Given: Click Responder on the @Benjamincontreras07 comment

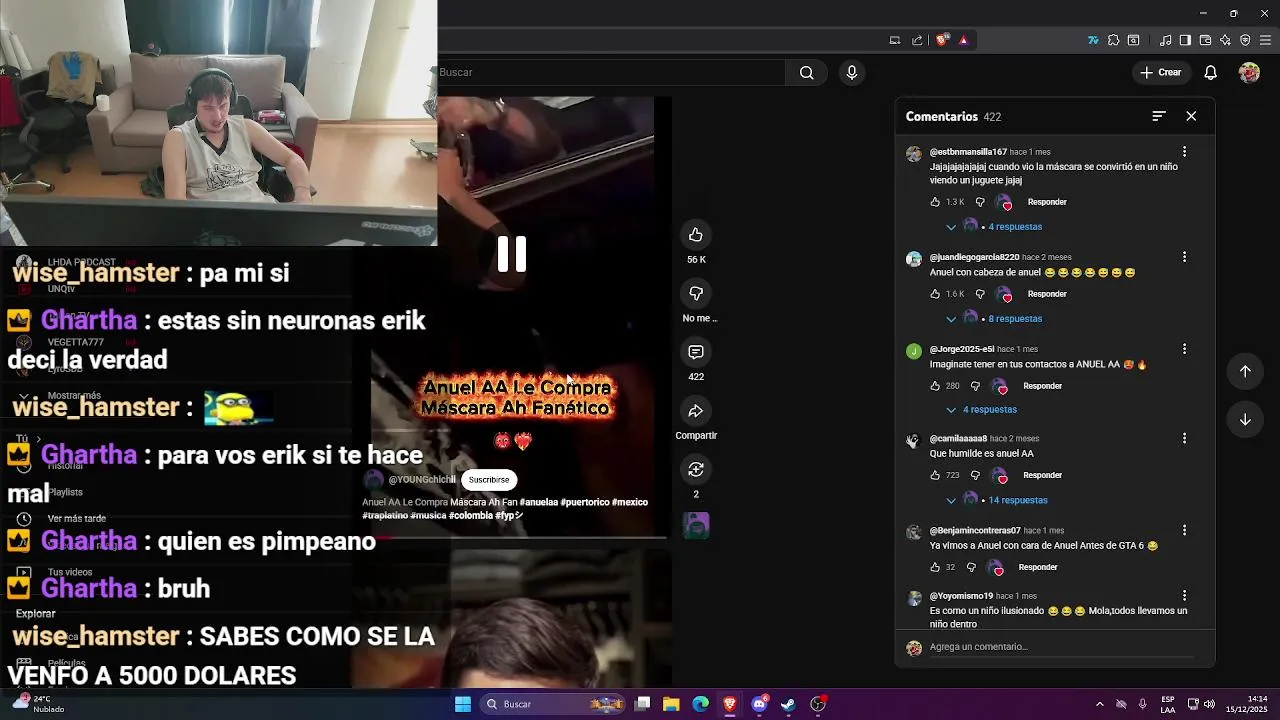Looking at the screenshot, I should point(1038,567).
